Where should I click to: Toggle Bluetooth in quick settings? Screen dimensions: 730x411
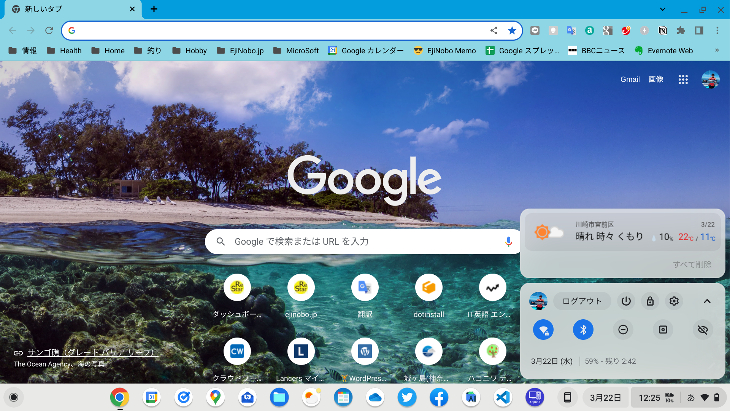click(583, 330)
